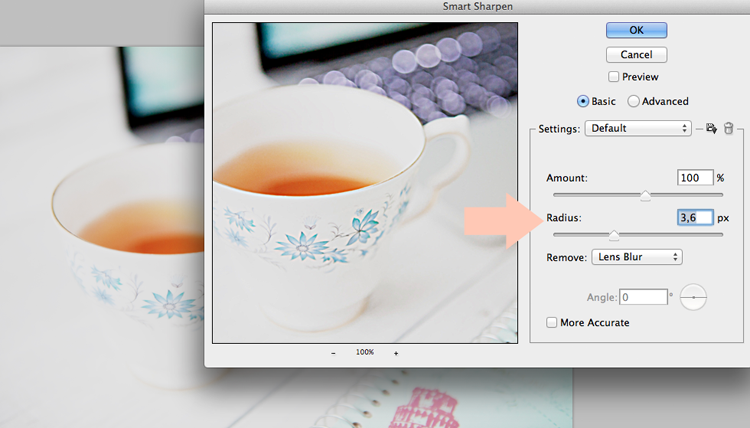Enable the More Accurate checkbox
The height and width of the screenshot is (428, 750).
551,322
